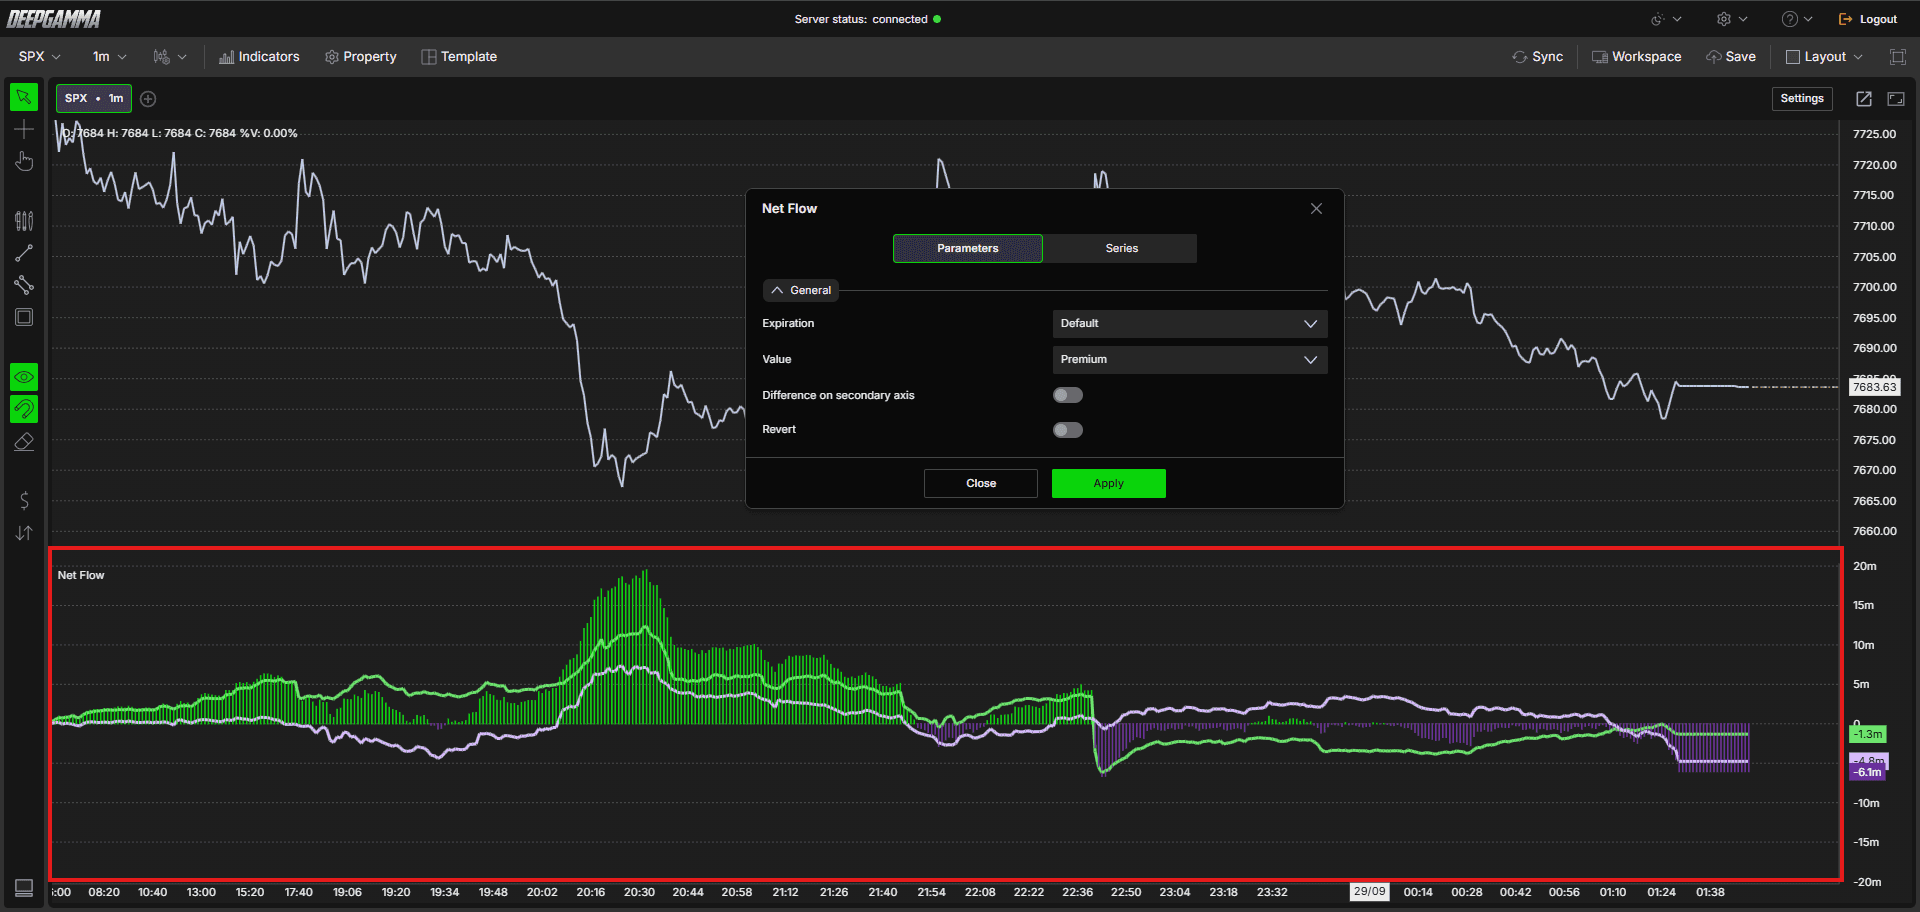The width and height of the screenshot is (1920, 912).
Task: Click the Logout link
Action: pyautogui.click(x=1868, y=19)
